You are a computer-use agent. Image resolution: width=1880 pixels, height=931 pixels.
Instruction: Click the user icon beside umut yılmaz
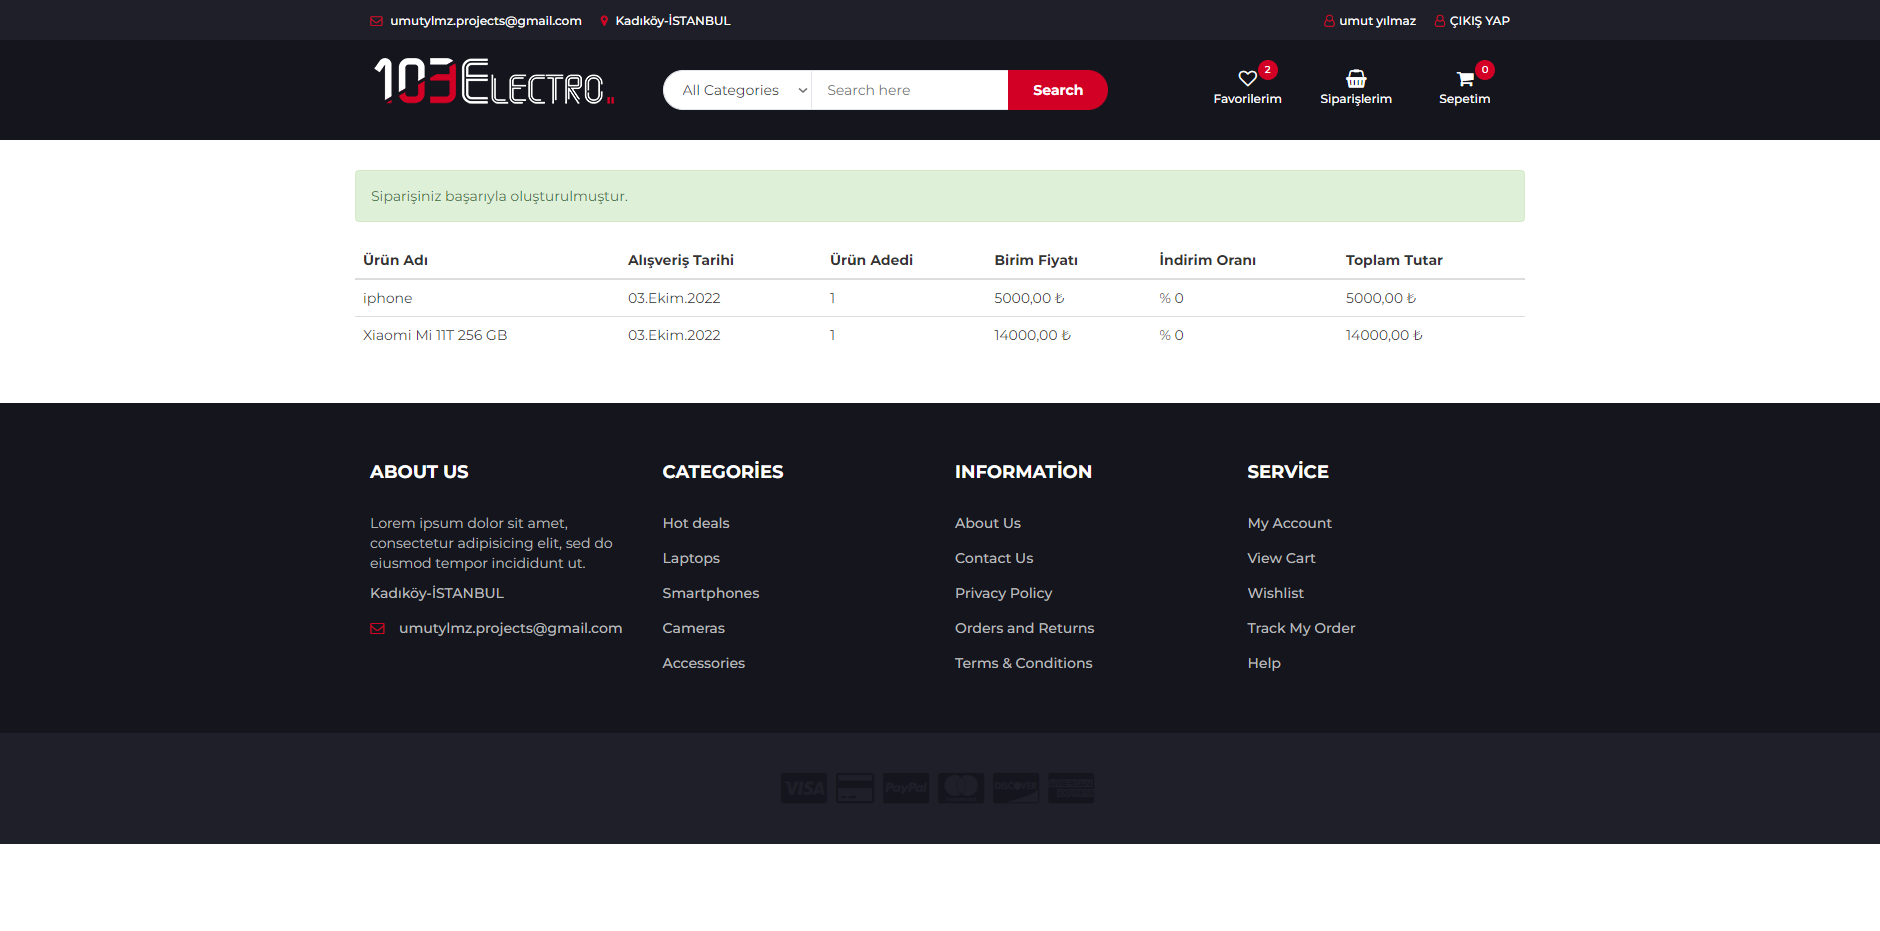1329,21
